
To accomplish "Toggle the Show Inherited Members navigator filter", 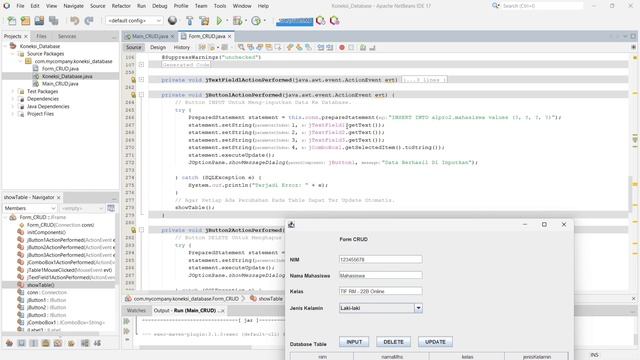I will (9, 343).
